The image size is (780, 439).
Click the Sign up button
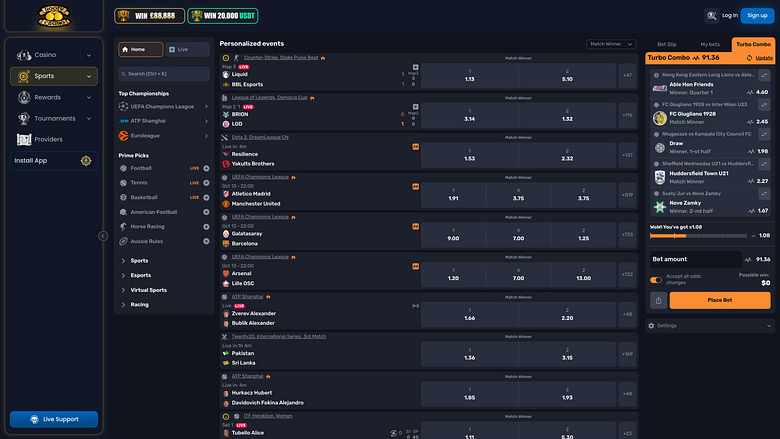(757, 16)
